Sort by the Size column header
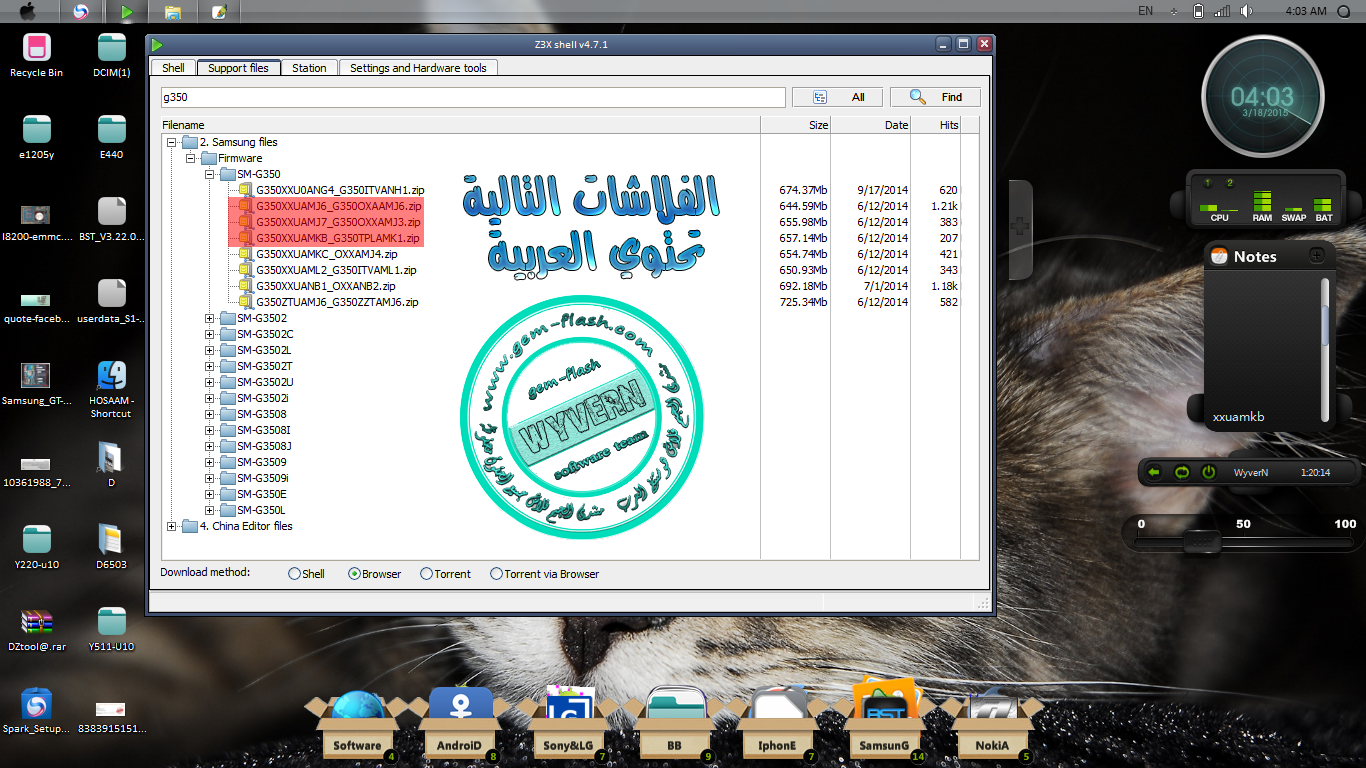 point(796,125)
